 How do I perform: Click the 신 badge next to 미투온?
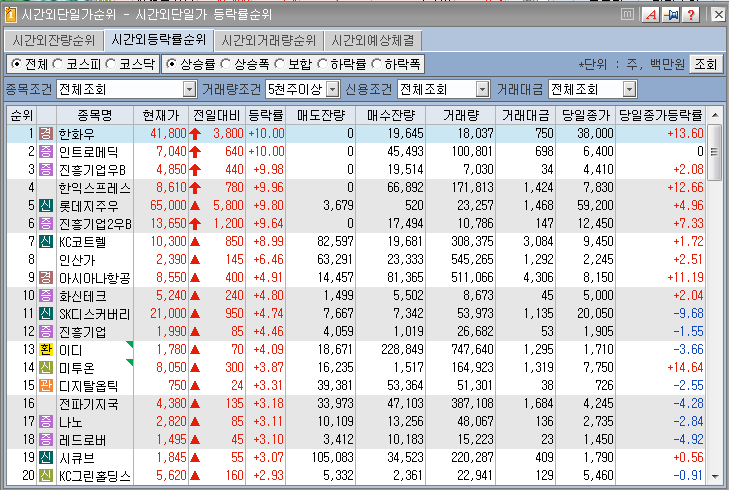pyautogui.click(x=46, y=368)
